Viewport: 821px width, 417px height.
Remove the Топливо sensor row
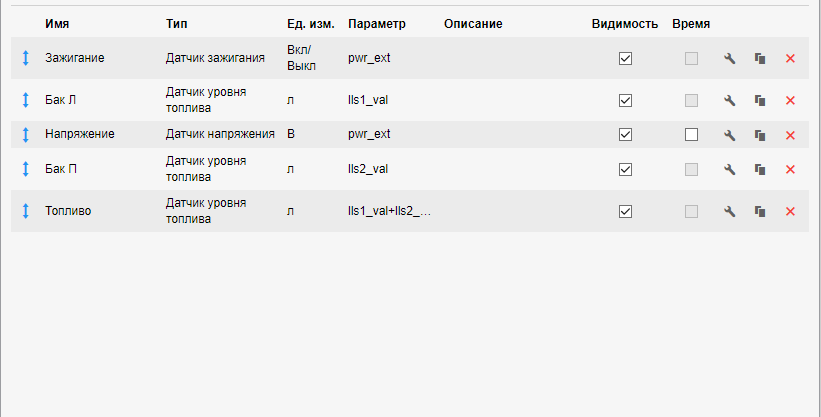click(790, 211)
